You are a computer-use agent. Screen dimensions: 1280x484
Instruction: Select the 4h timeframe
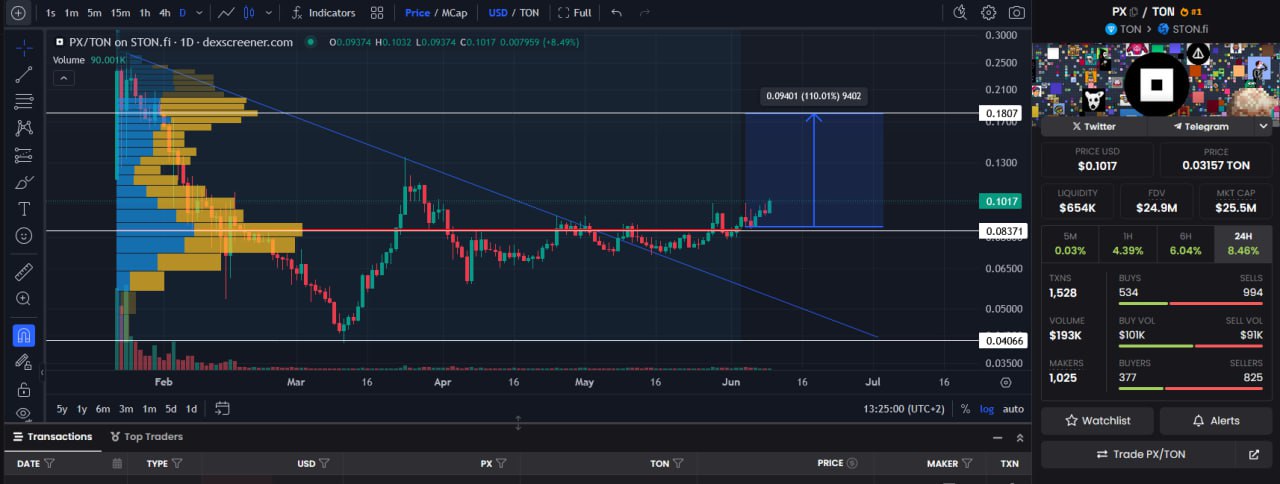tap(165, 13)
